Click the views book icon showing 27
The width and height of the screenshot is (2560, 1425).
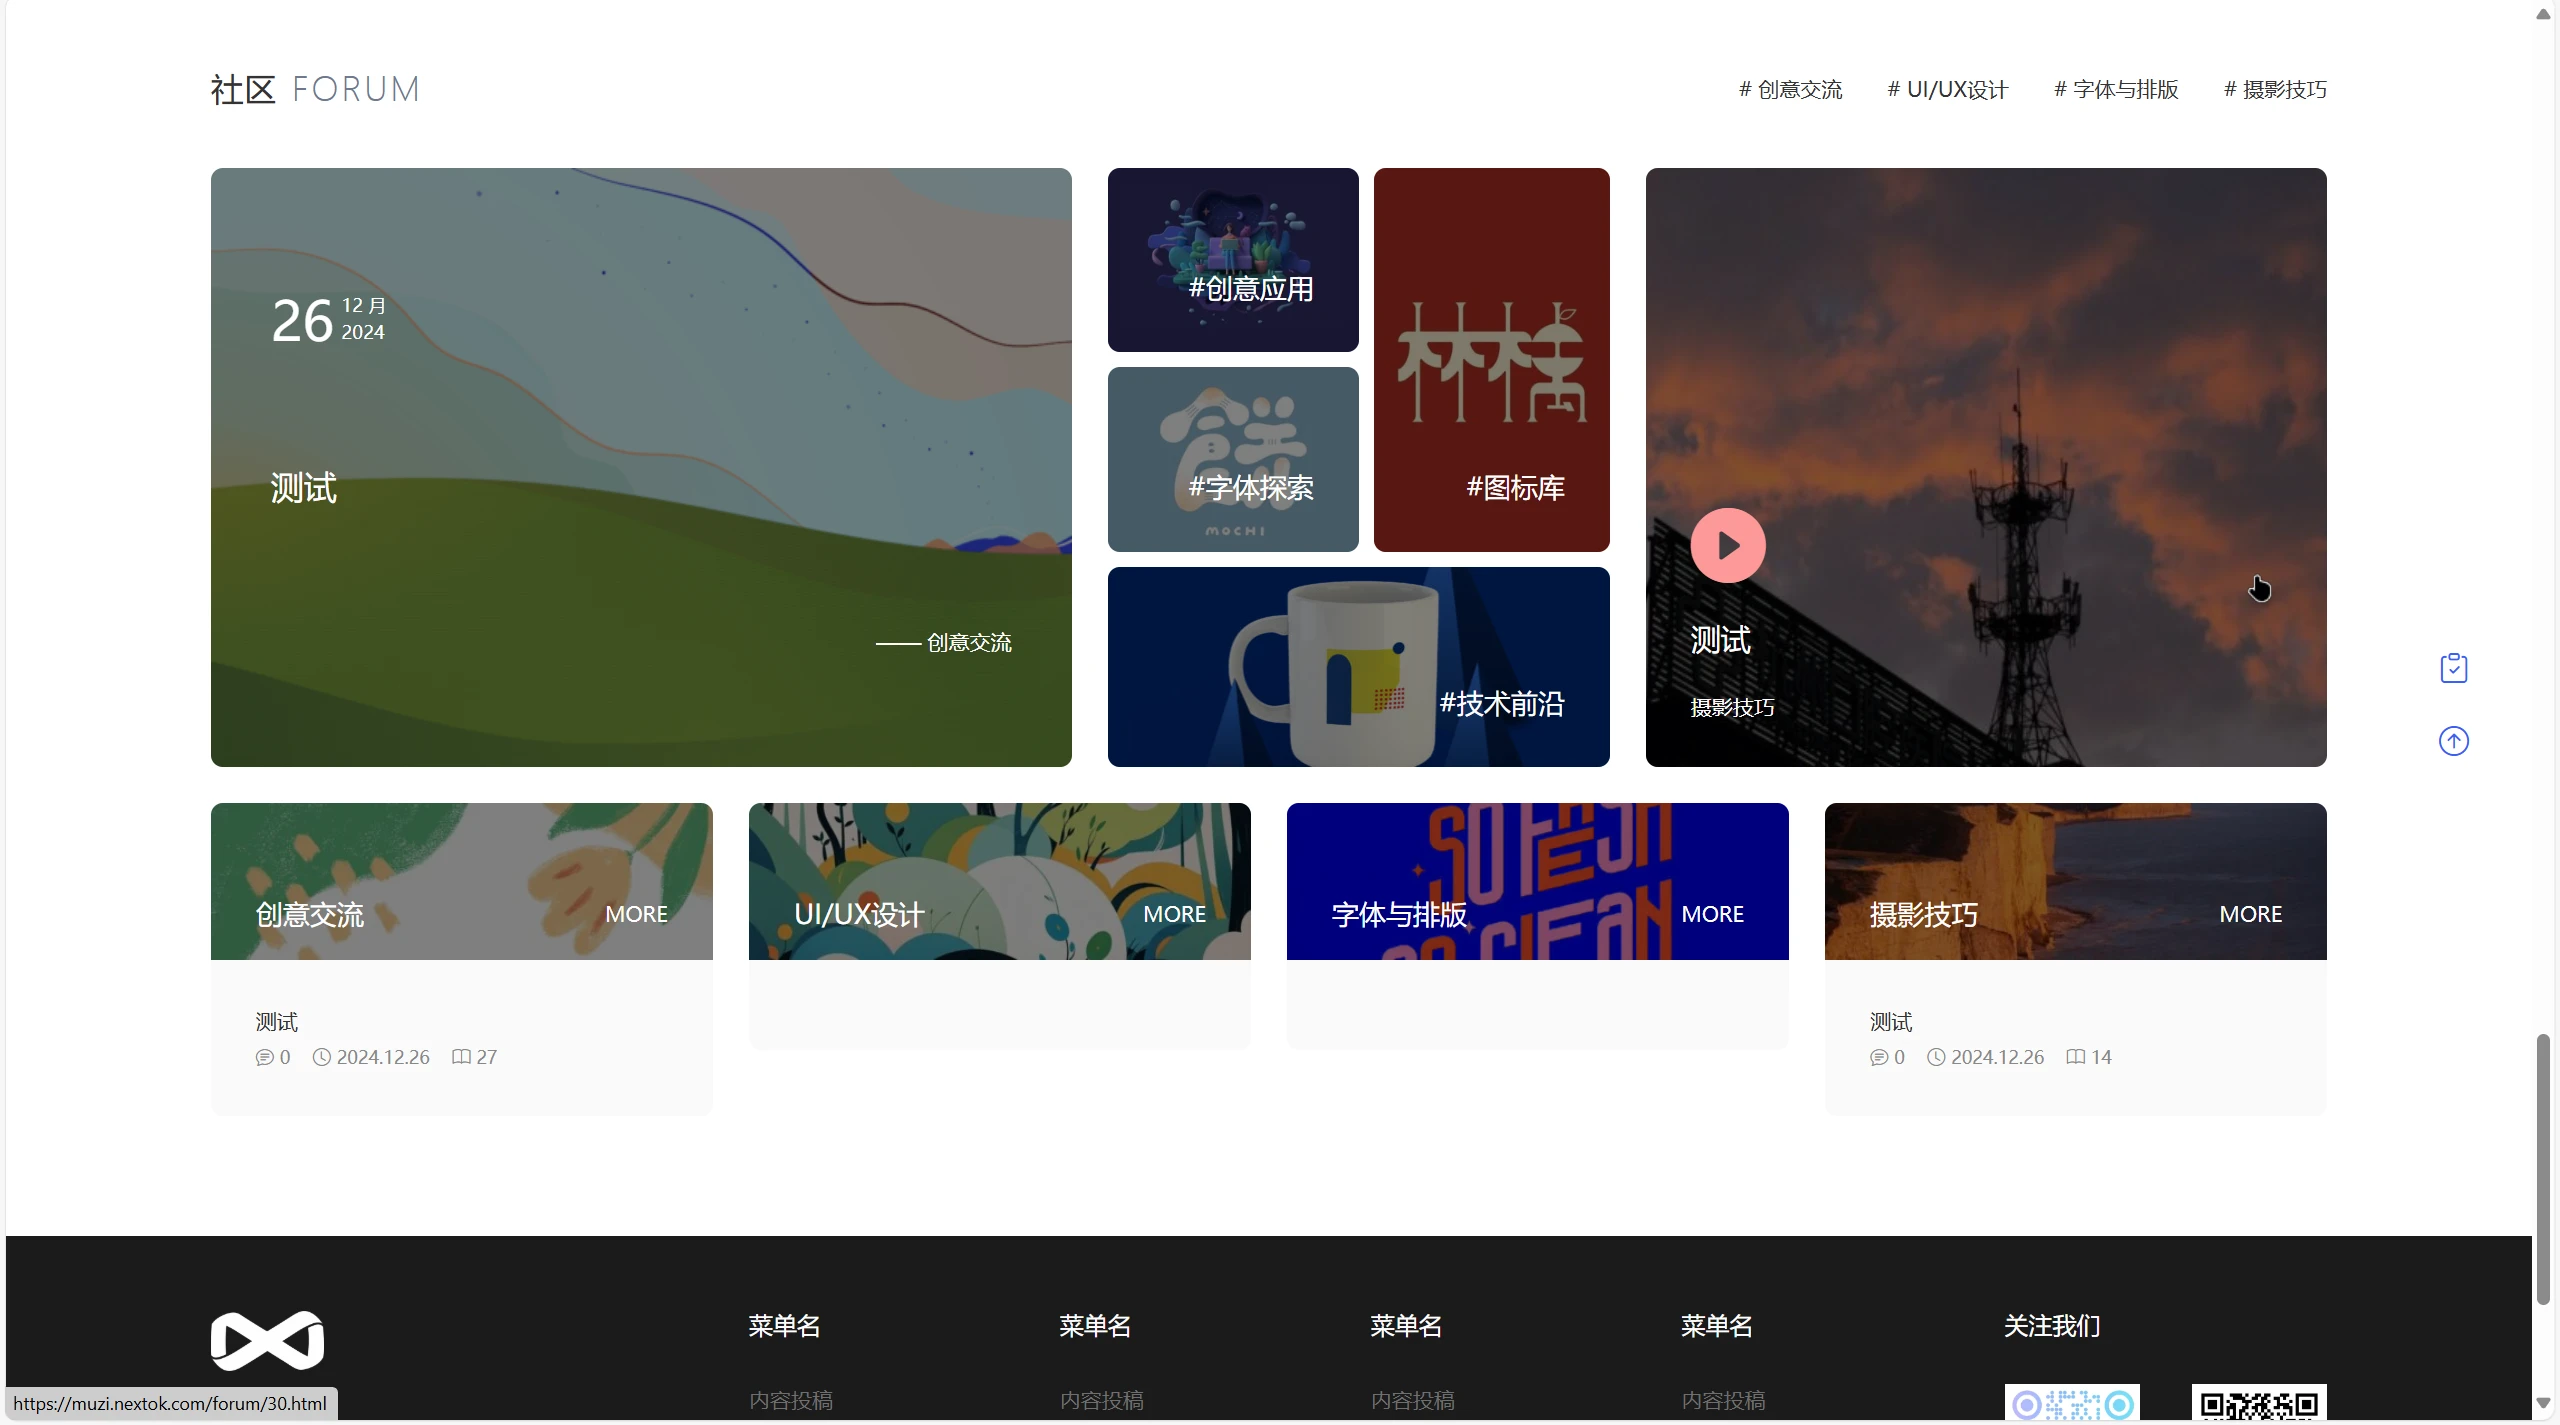461,1057
